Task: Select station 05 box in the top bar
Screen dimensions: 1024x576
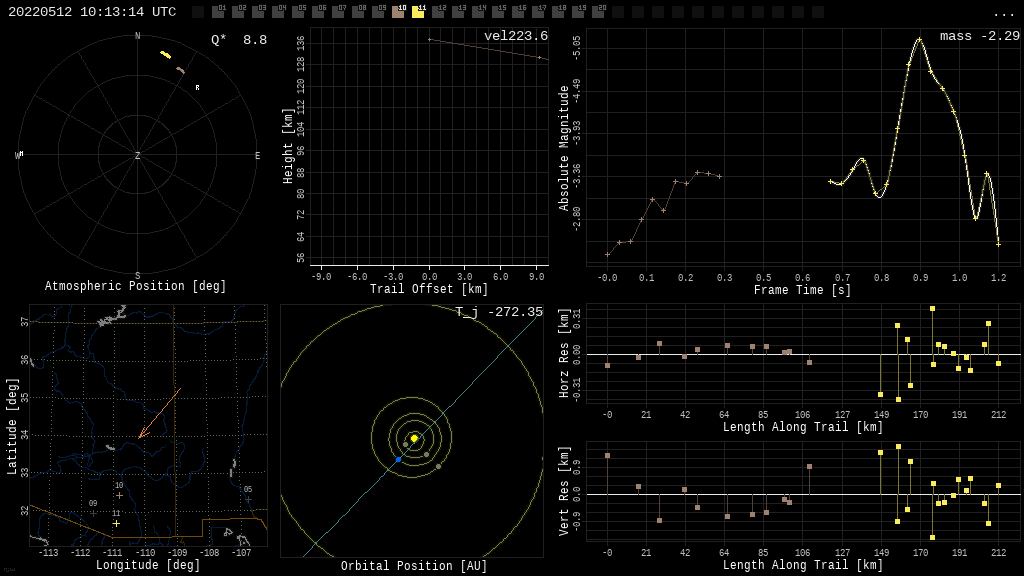Action: point(298,12)
